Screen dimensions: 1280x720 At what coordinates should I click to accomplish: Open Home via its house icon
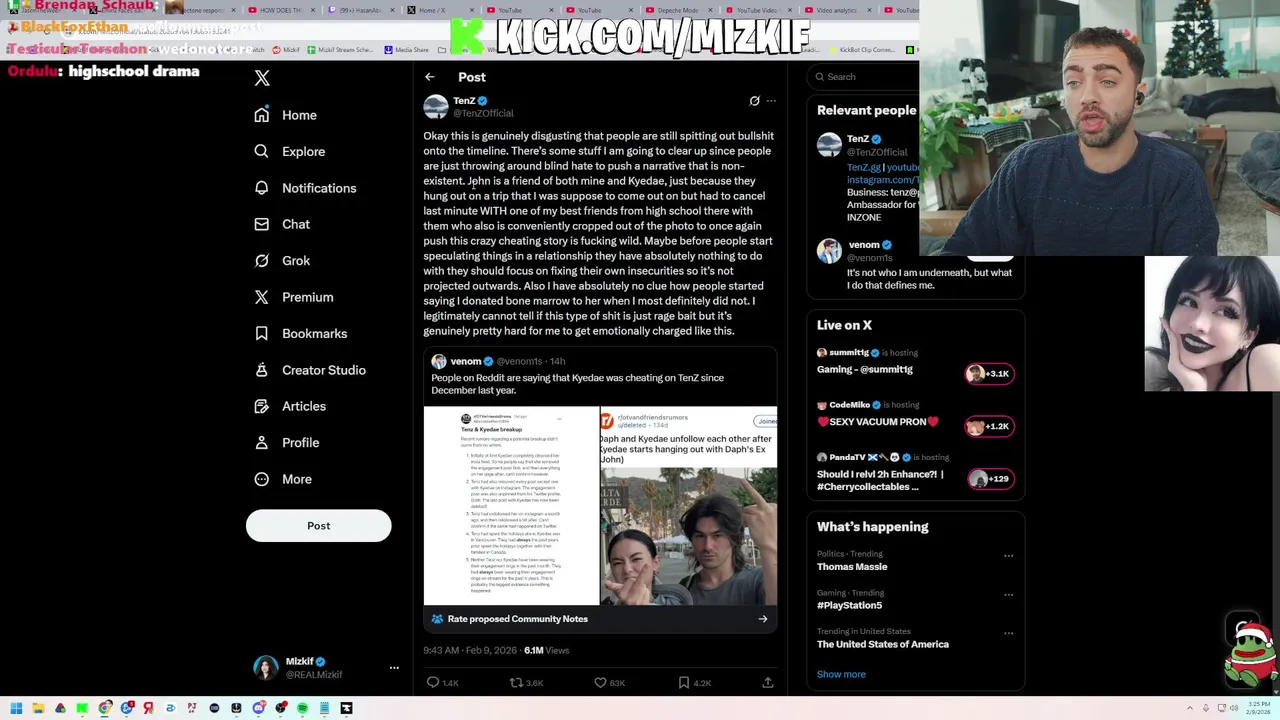[261, 115]
